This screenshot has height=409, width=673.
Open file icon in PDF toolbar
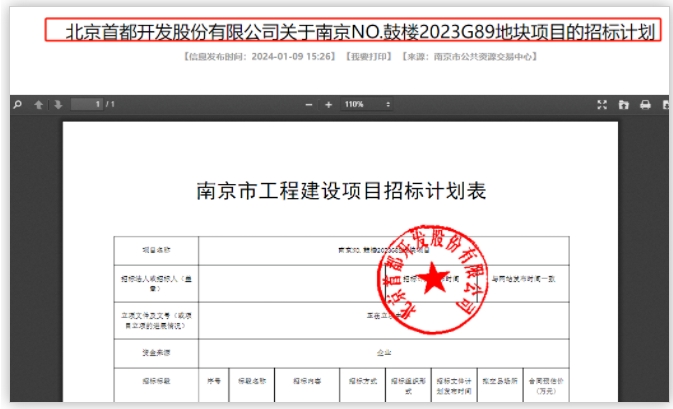click(x=624, y=105)
